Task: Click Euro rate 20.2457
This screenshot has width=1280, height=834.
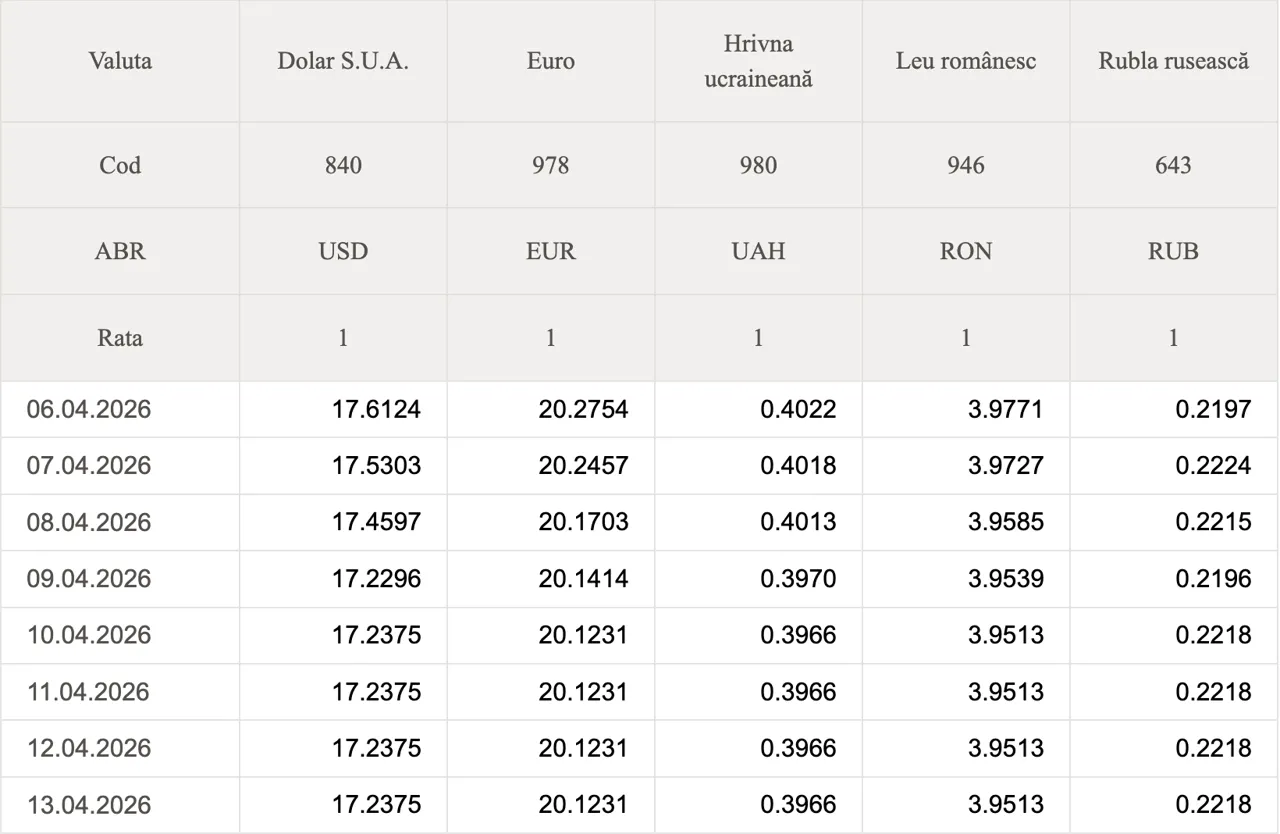Action: 583,466
